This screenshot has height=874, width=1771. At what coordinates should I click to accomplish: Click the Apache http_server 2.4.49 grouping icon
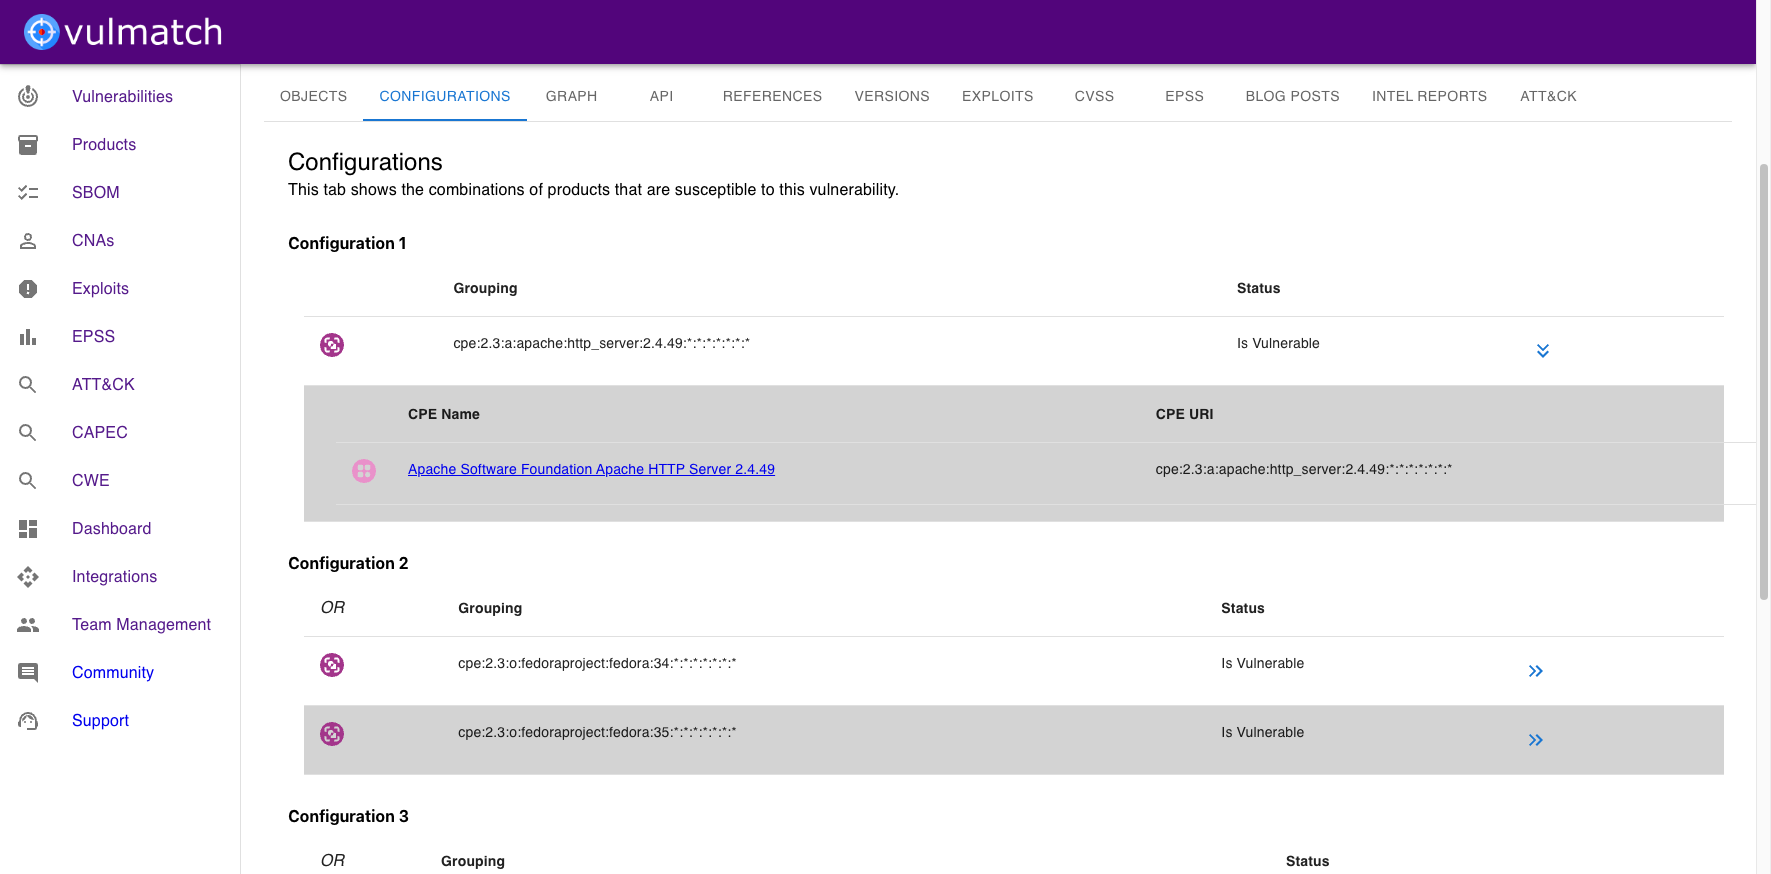(332, 345)
